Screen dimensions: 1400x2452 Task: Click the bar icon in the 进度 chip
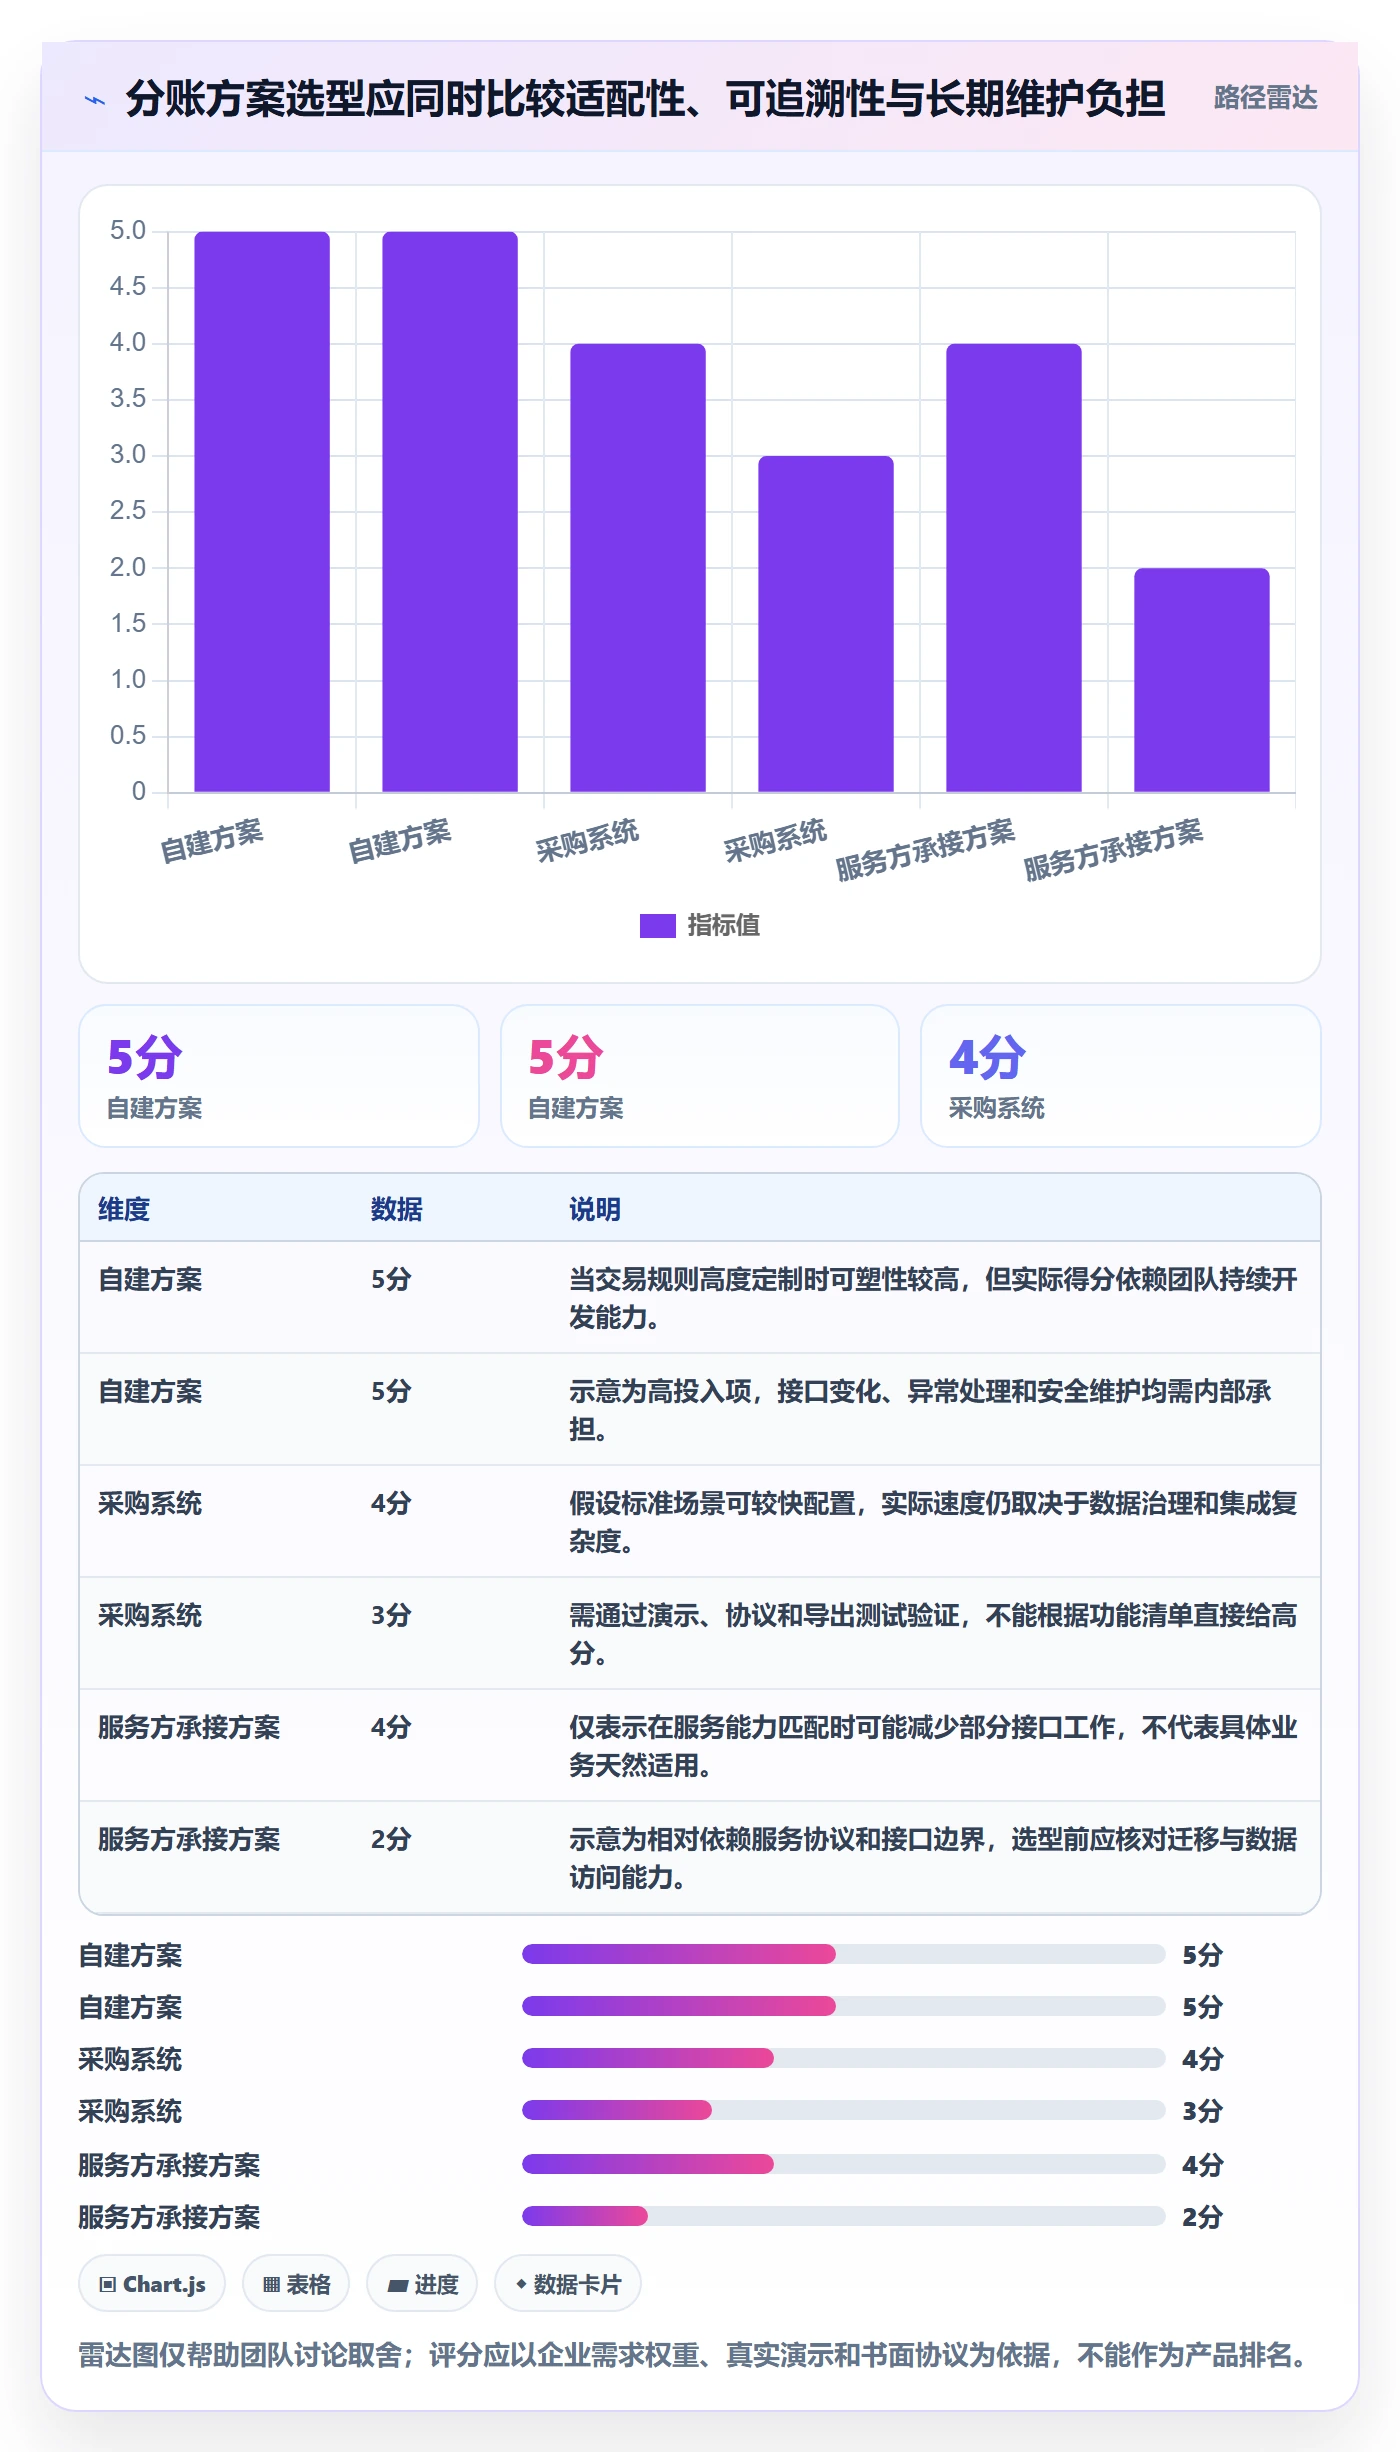pos(398,2285)
